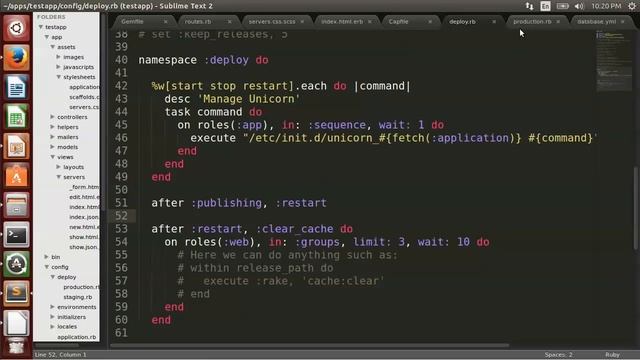This screenshot has width=640, height=360.
Task: Expand the layouts folder
Action: (x=58, y=167)
